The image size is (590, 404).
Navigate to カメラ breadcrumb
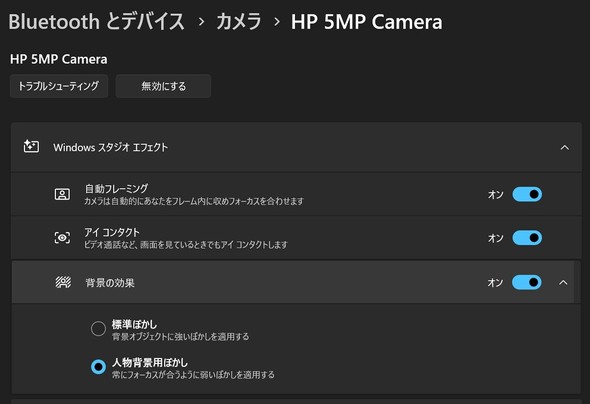239,21
